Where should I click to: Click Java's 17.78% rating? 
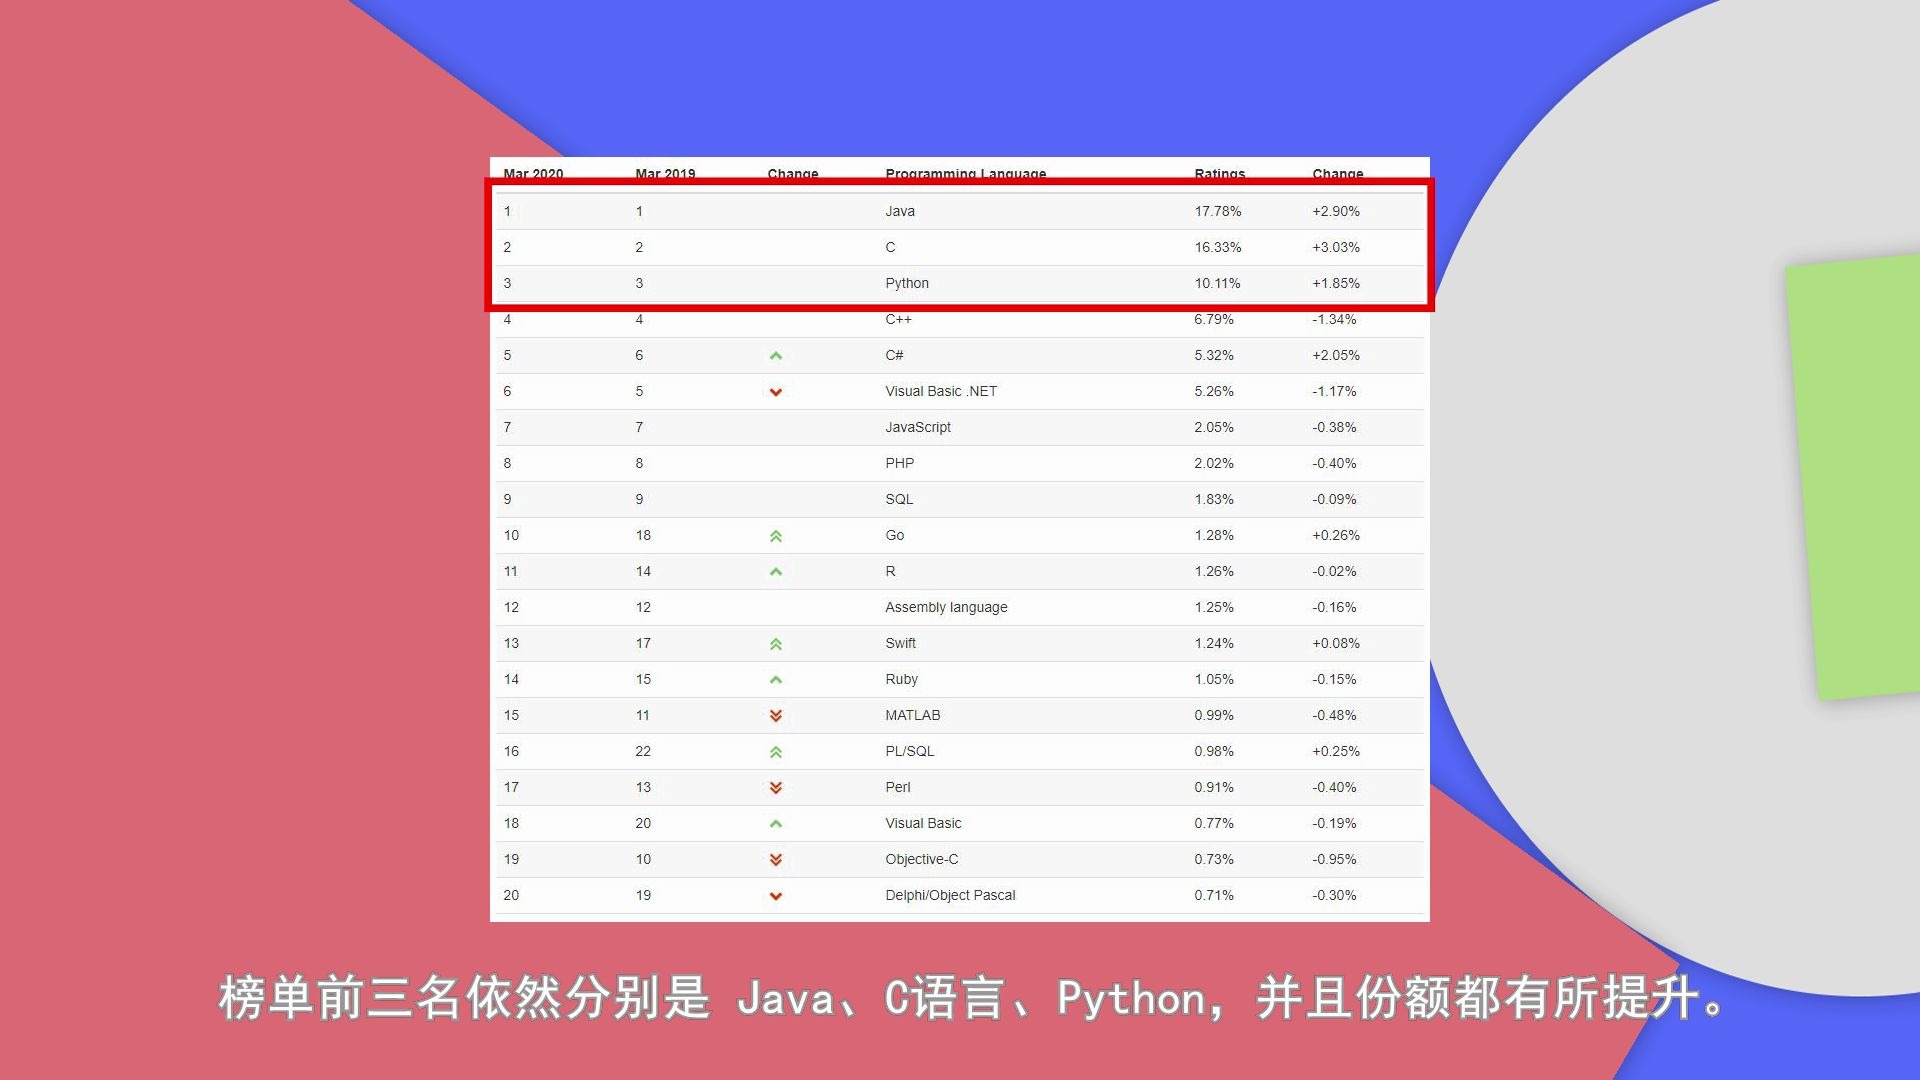pos(1218,211)
